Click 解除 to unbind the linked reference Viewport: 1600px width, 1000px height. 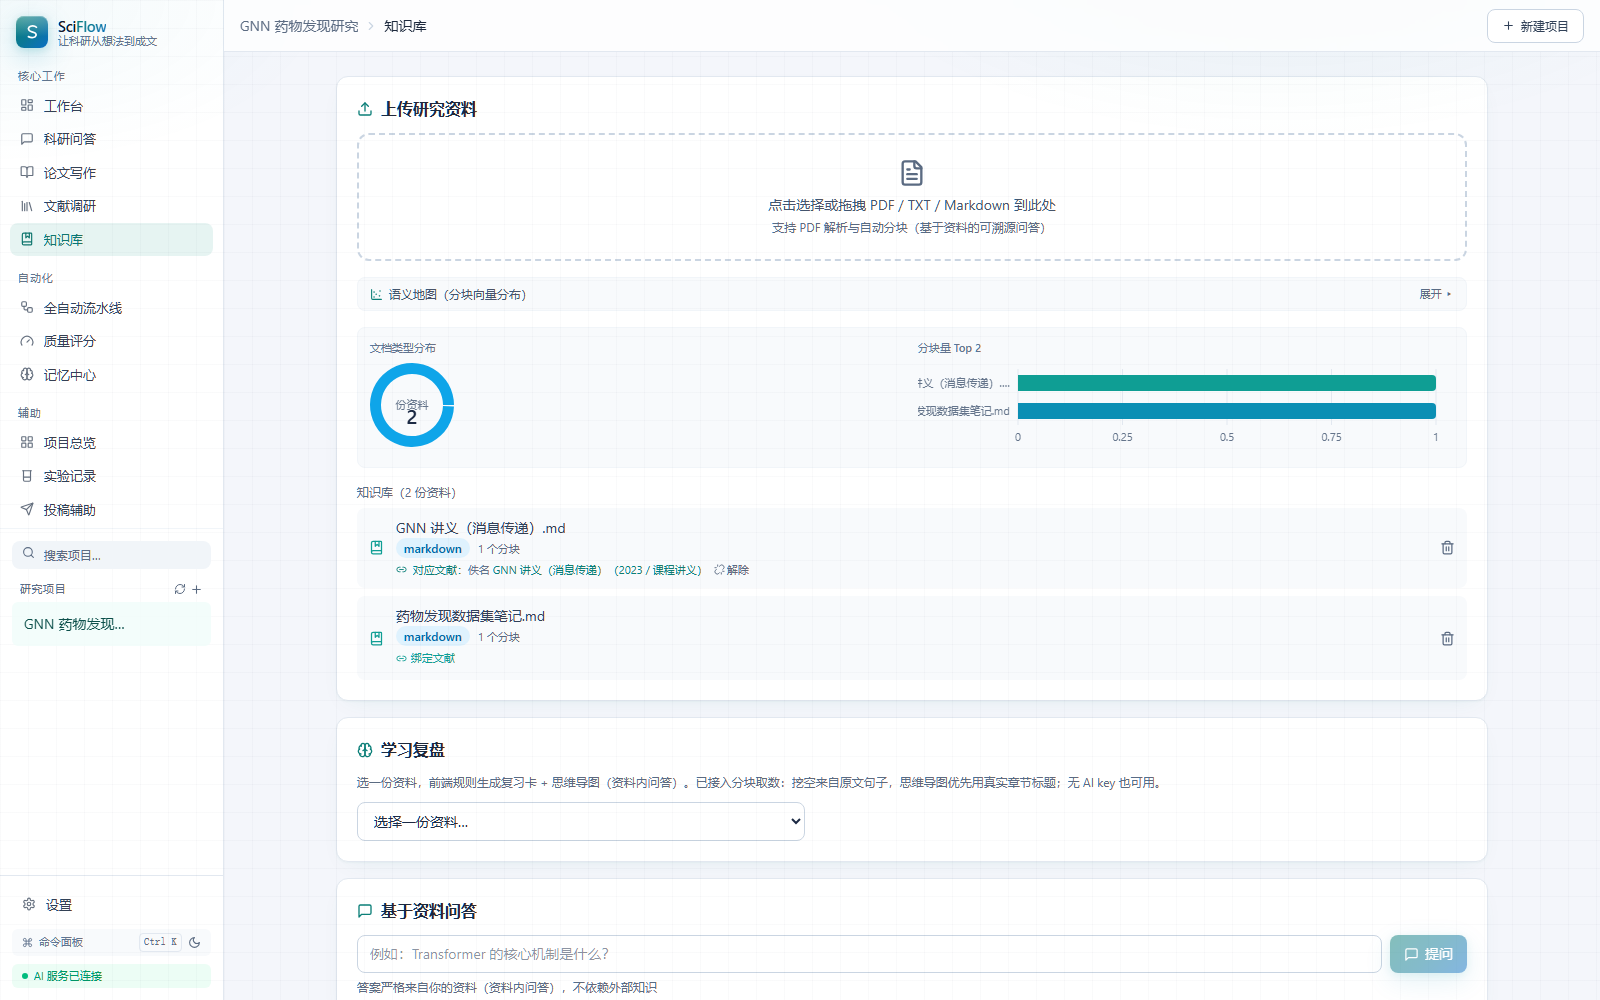tap(732, 570)
